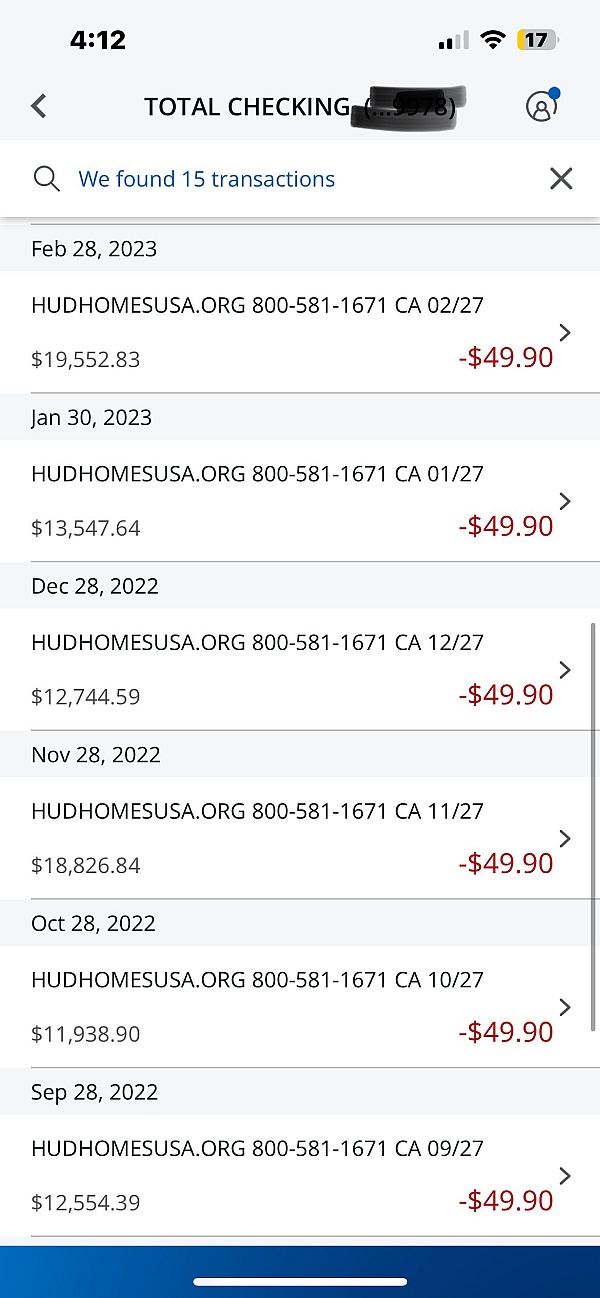Open Jan 30, 2023 transaction chevron

(565, 501)
